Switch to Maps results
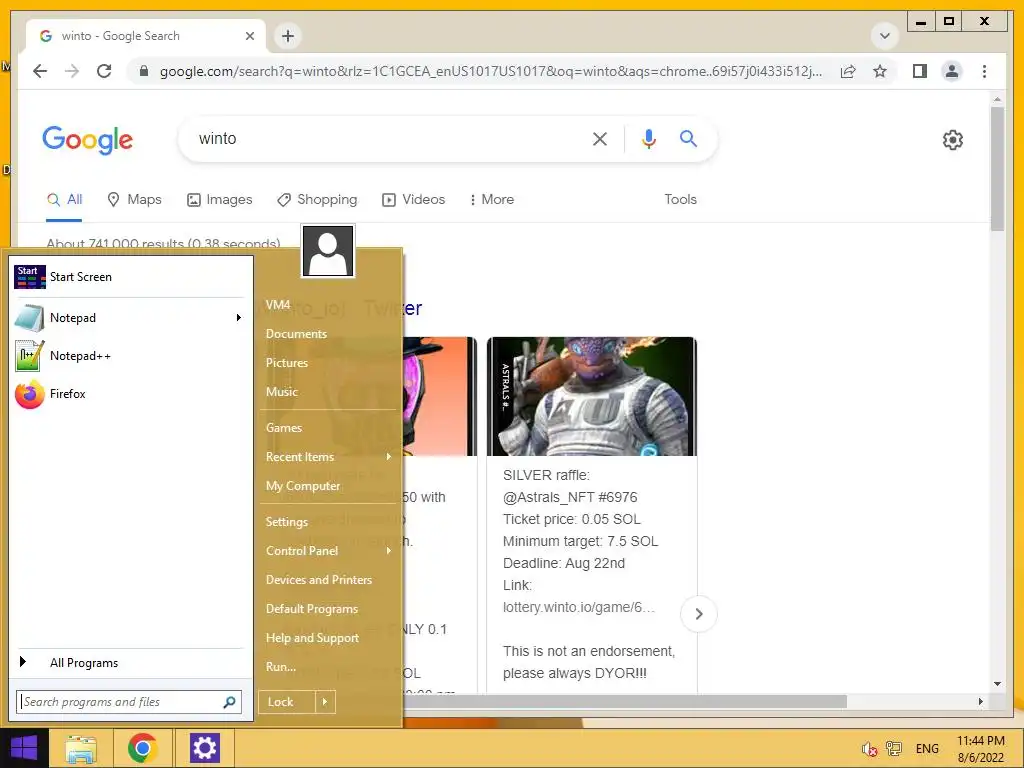This screenshot has width=1024, height=768. coord(135,199)
